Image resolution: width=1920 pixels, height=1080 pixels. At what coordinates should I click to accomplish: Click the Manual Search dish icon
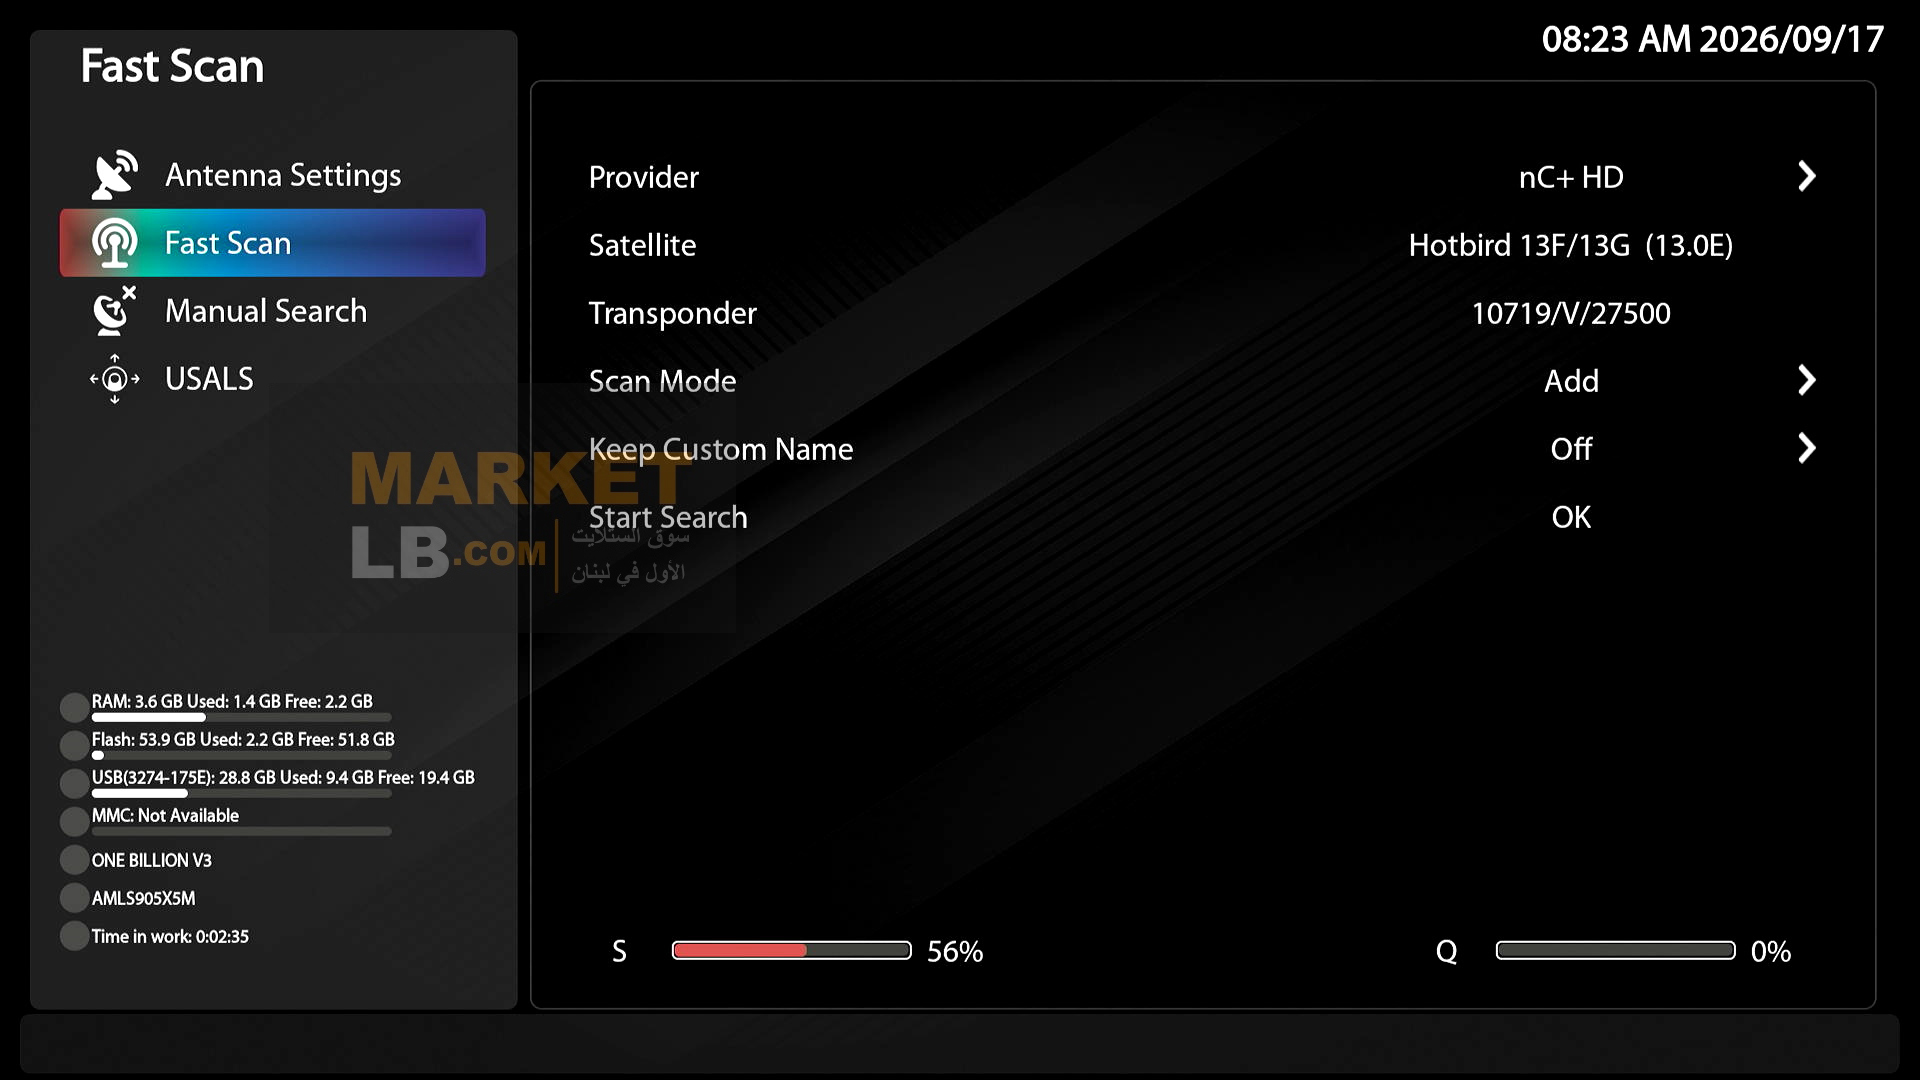113,311
